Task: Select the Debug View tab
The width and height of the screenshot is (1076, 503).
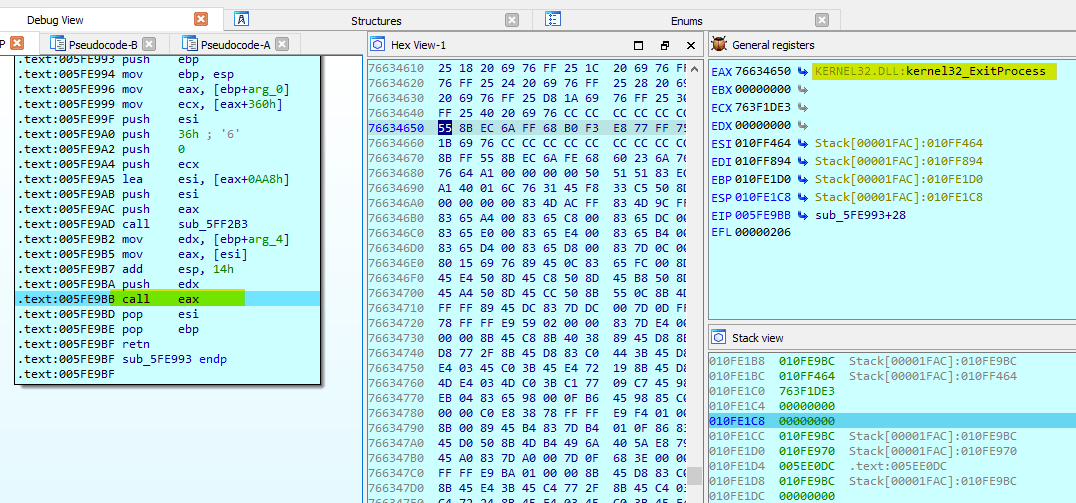Action: (x=56, y=21)
